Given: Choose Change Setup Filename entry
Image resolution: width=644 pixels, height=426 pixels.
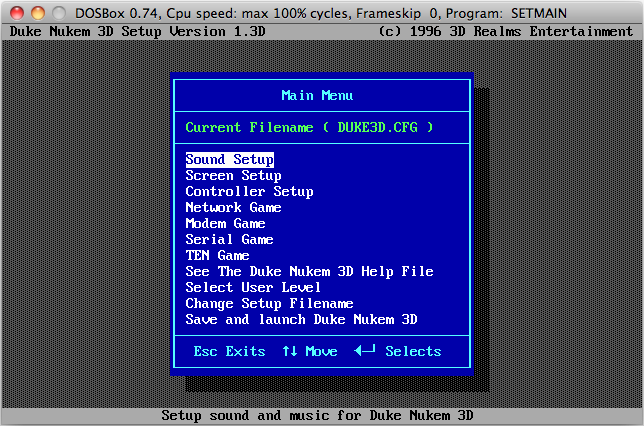Looking at the screenshot, I should coord(269,304).
